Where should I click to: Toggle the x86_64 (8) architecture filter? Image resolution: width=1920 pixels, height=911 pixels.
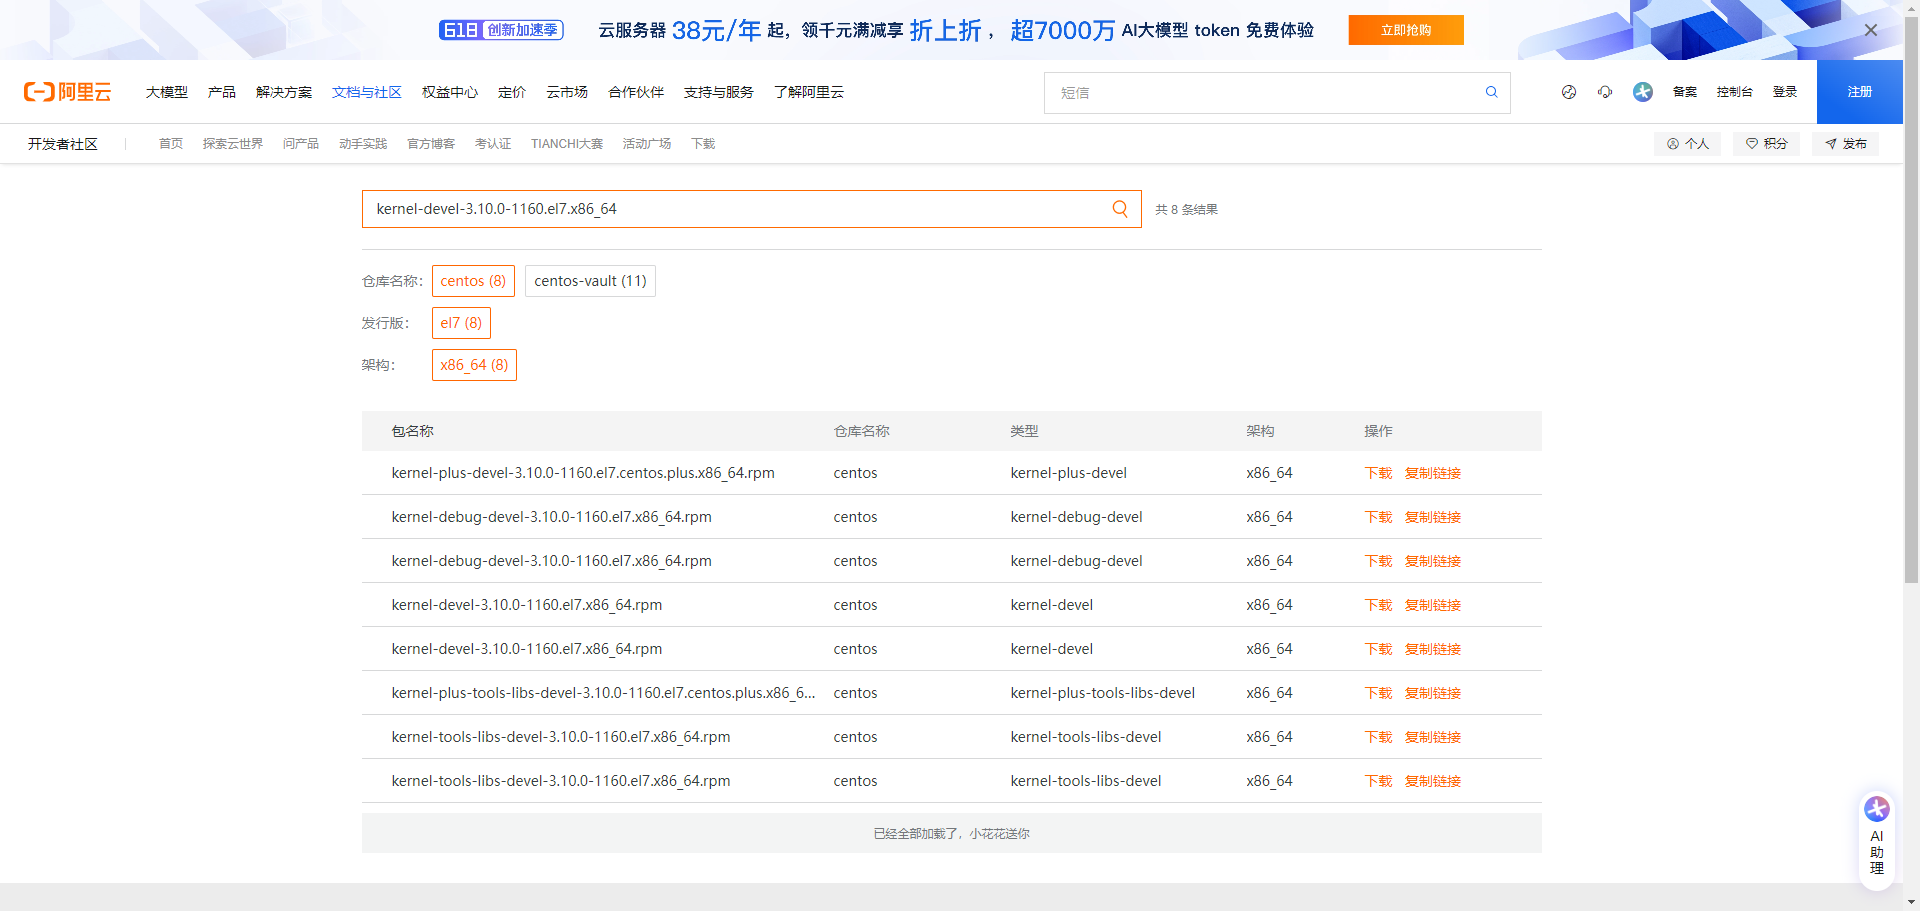(x=474, y=364)
